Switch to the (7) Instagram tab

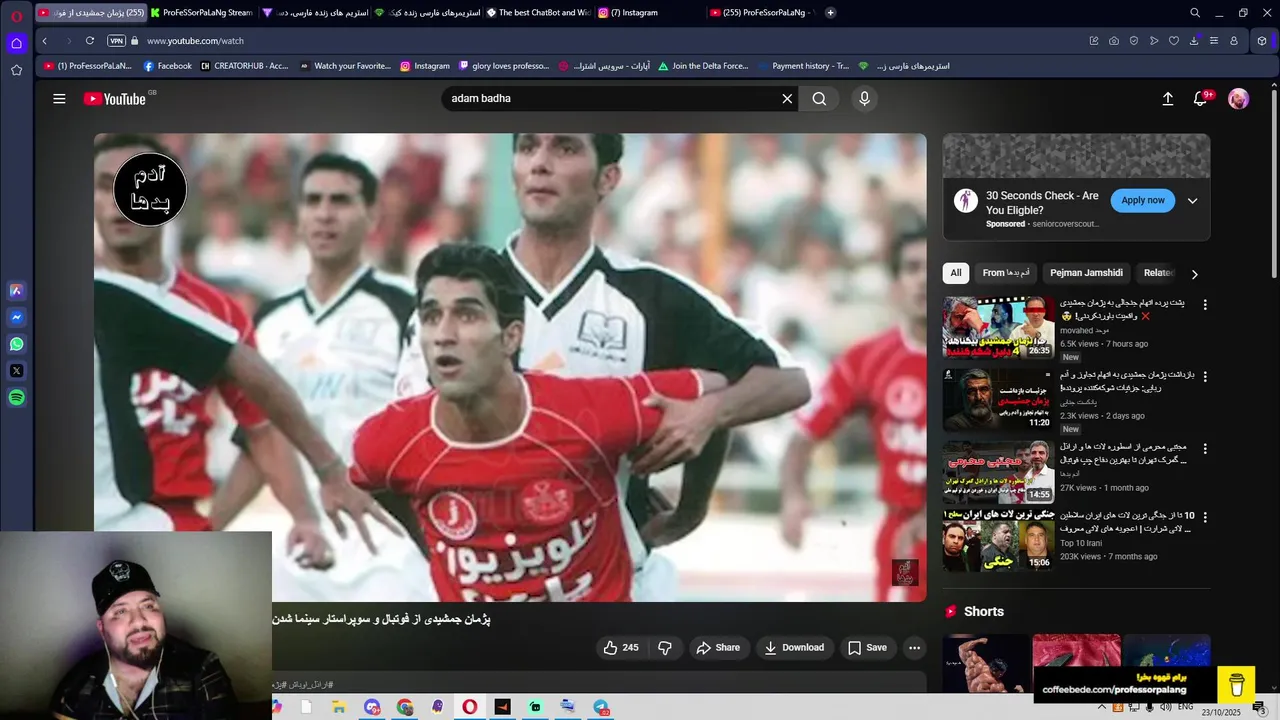650,13
